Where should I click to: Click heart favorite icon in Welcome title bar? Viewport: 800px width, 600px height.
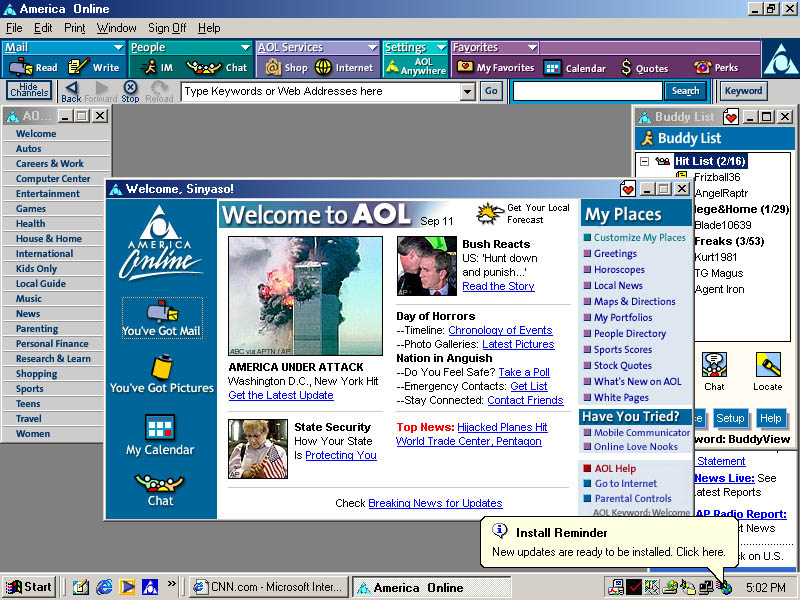(628, 189)
